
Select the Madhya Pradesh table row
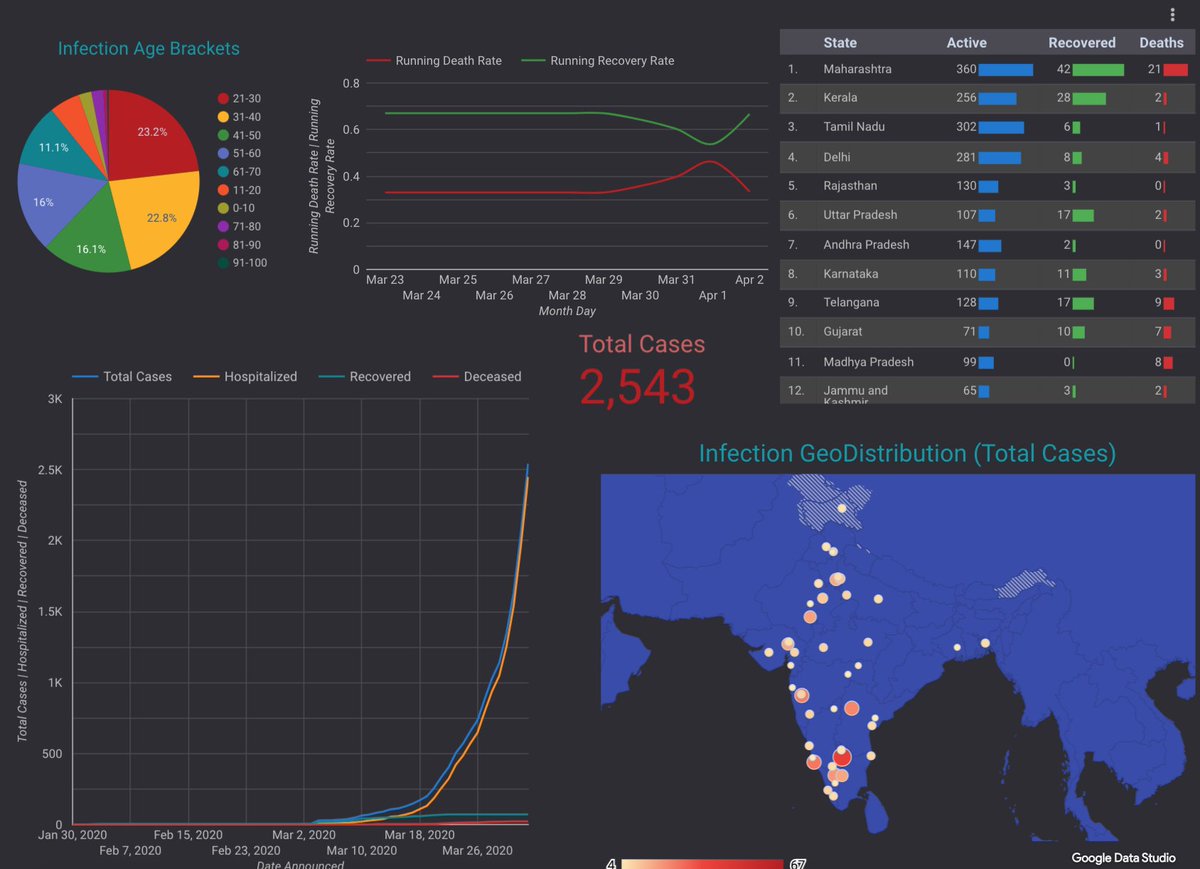coord(987,362)
